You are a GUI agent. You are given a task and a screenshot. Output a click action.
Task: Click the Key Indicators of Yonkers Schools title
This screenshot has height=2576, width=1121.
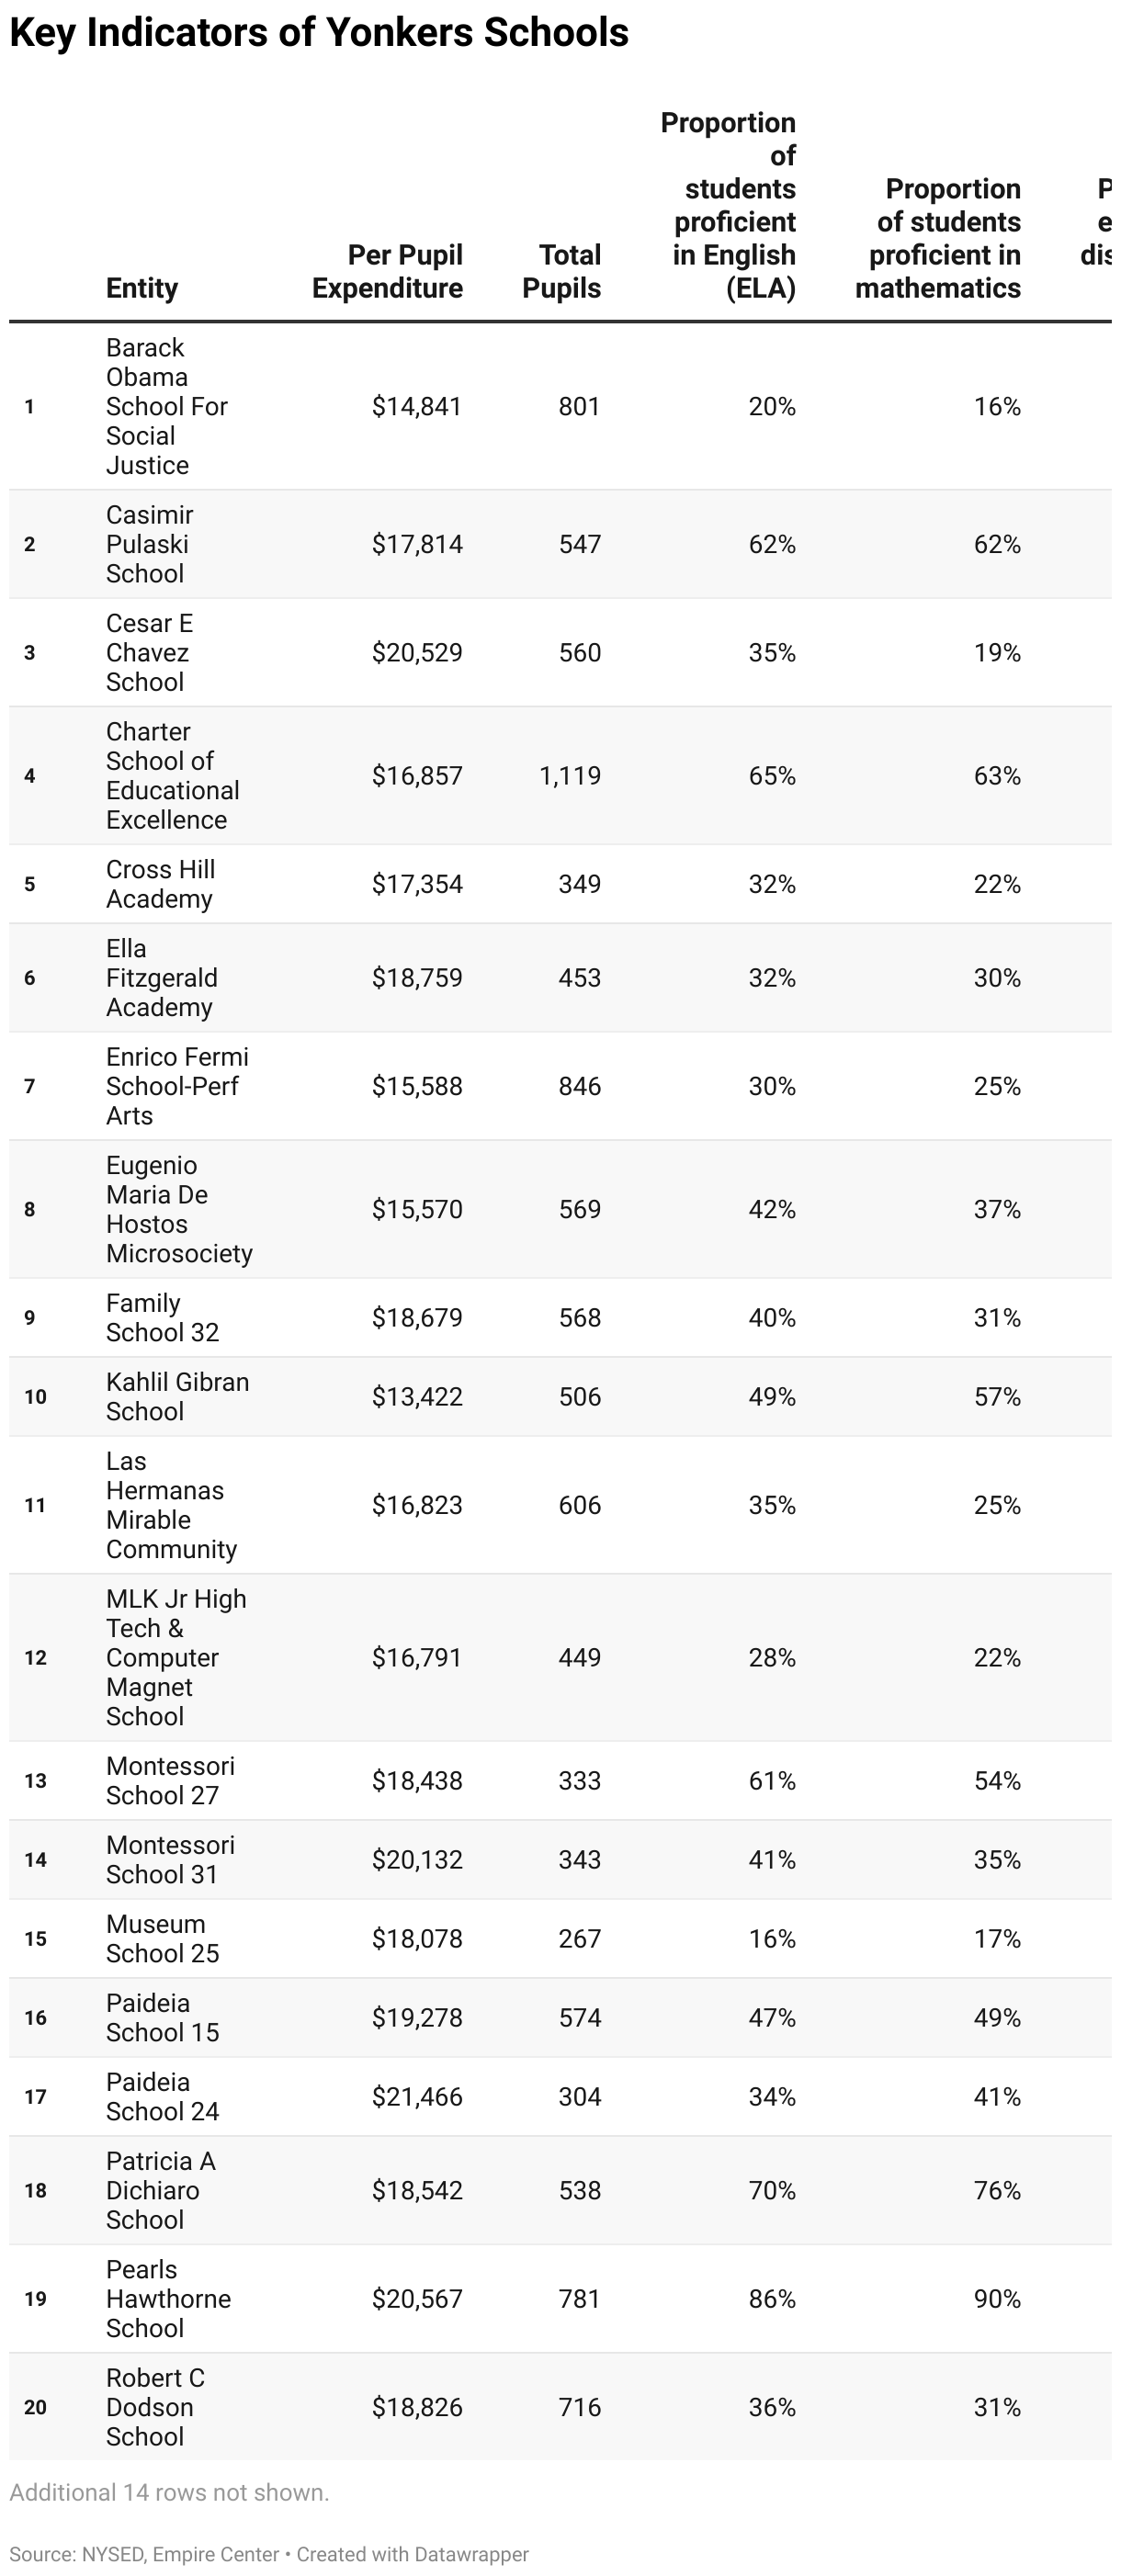(319, 33)
